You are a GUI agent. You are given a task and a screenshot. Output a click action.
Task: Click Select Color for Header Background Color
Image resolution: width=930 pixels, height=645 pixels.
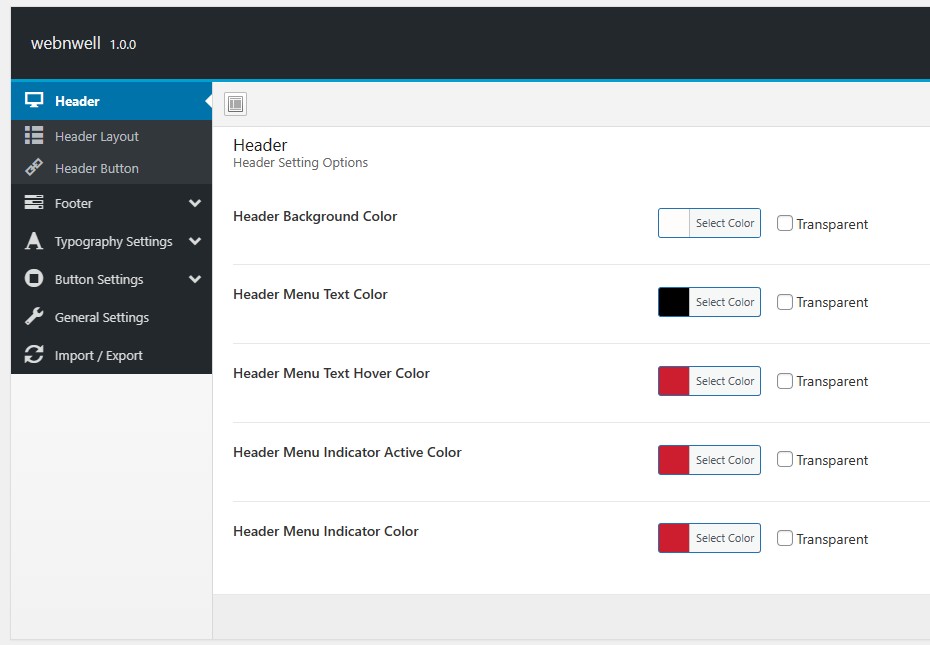click(x=725, y=223)
